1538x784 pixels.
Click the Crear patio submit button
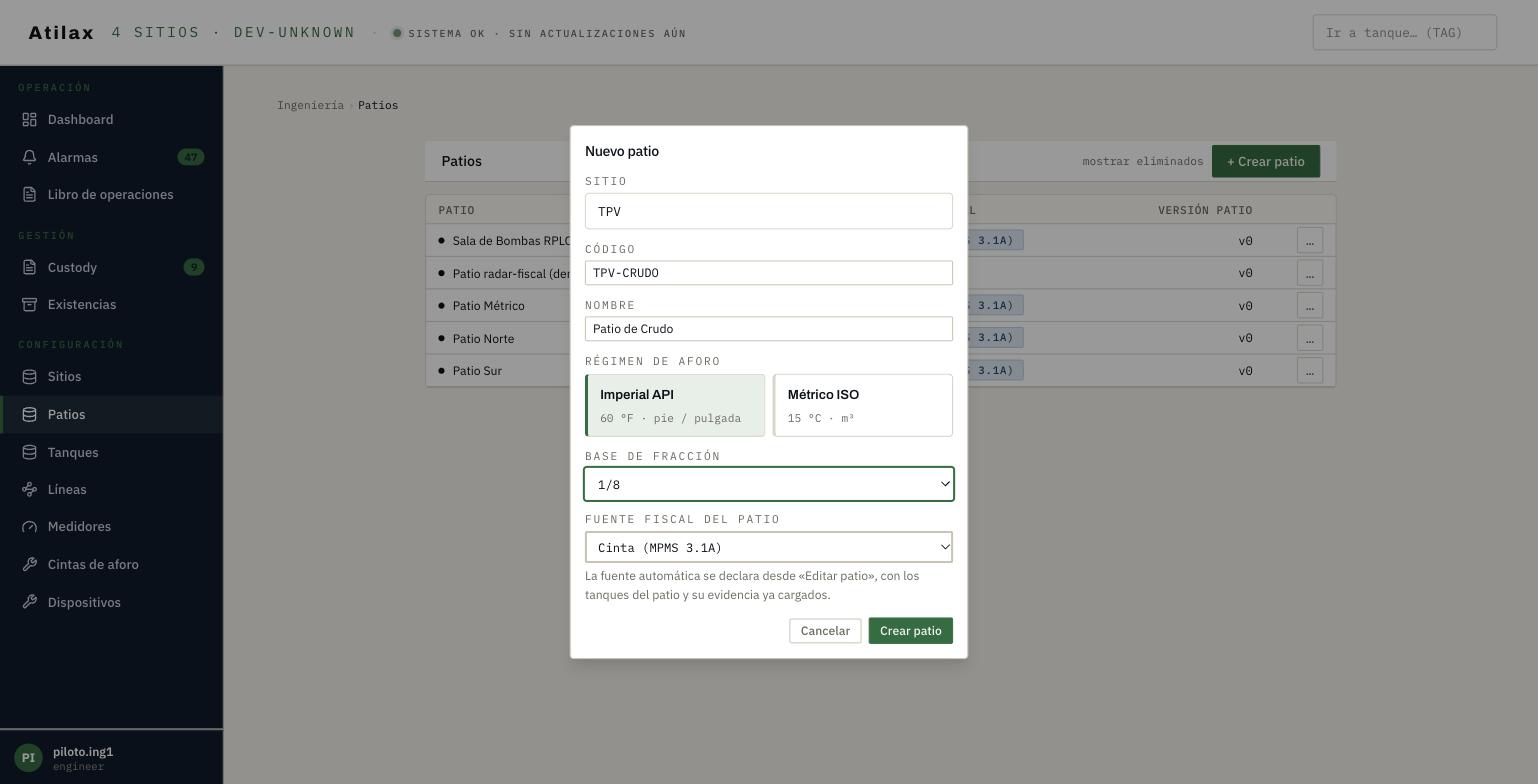tap(911, 631)
